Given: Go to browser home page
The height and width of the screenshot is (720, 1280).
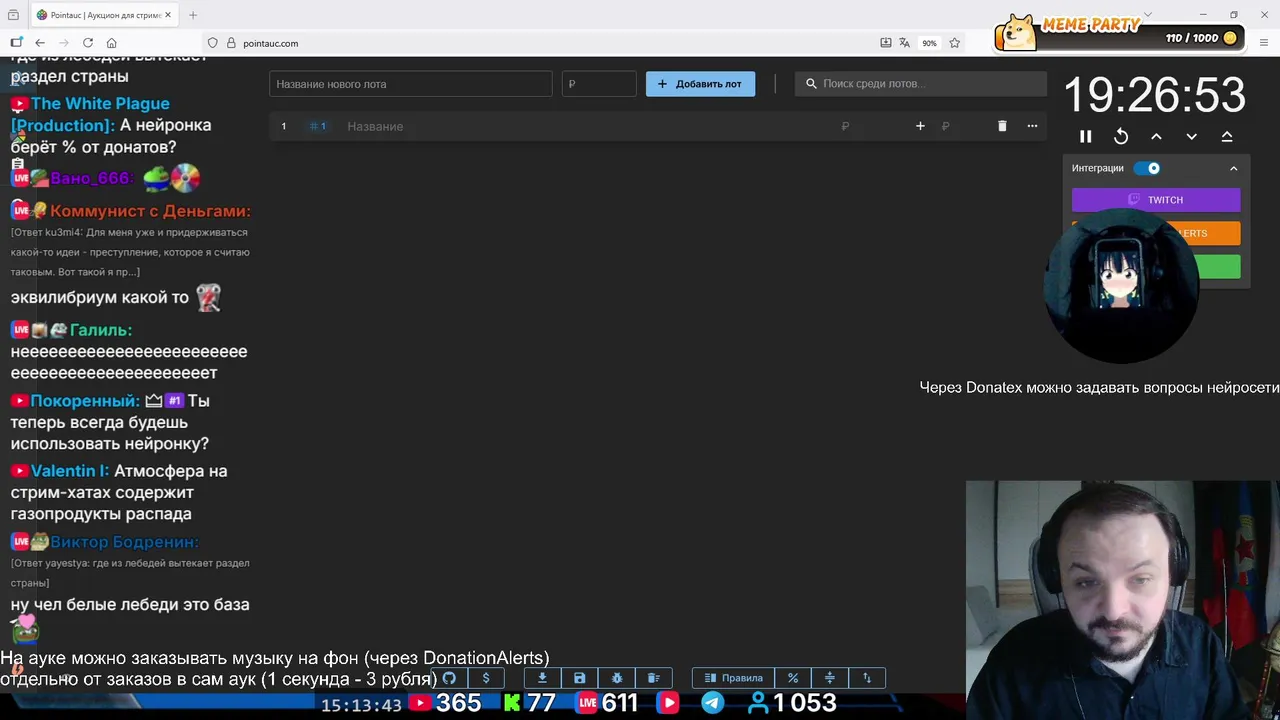Looking at the screenshot, I should coord(112,43).
